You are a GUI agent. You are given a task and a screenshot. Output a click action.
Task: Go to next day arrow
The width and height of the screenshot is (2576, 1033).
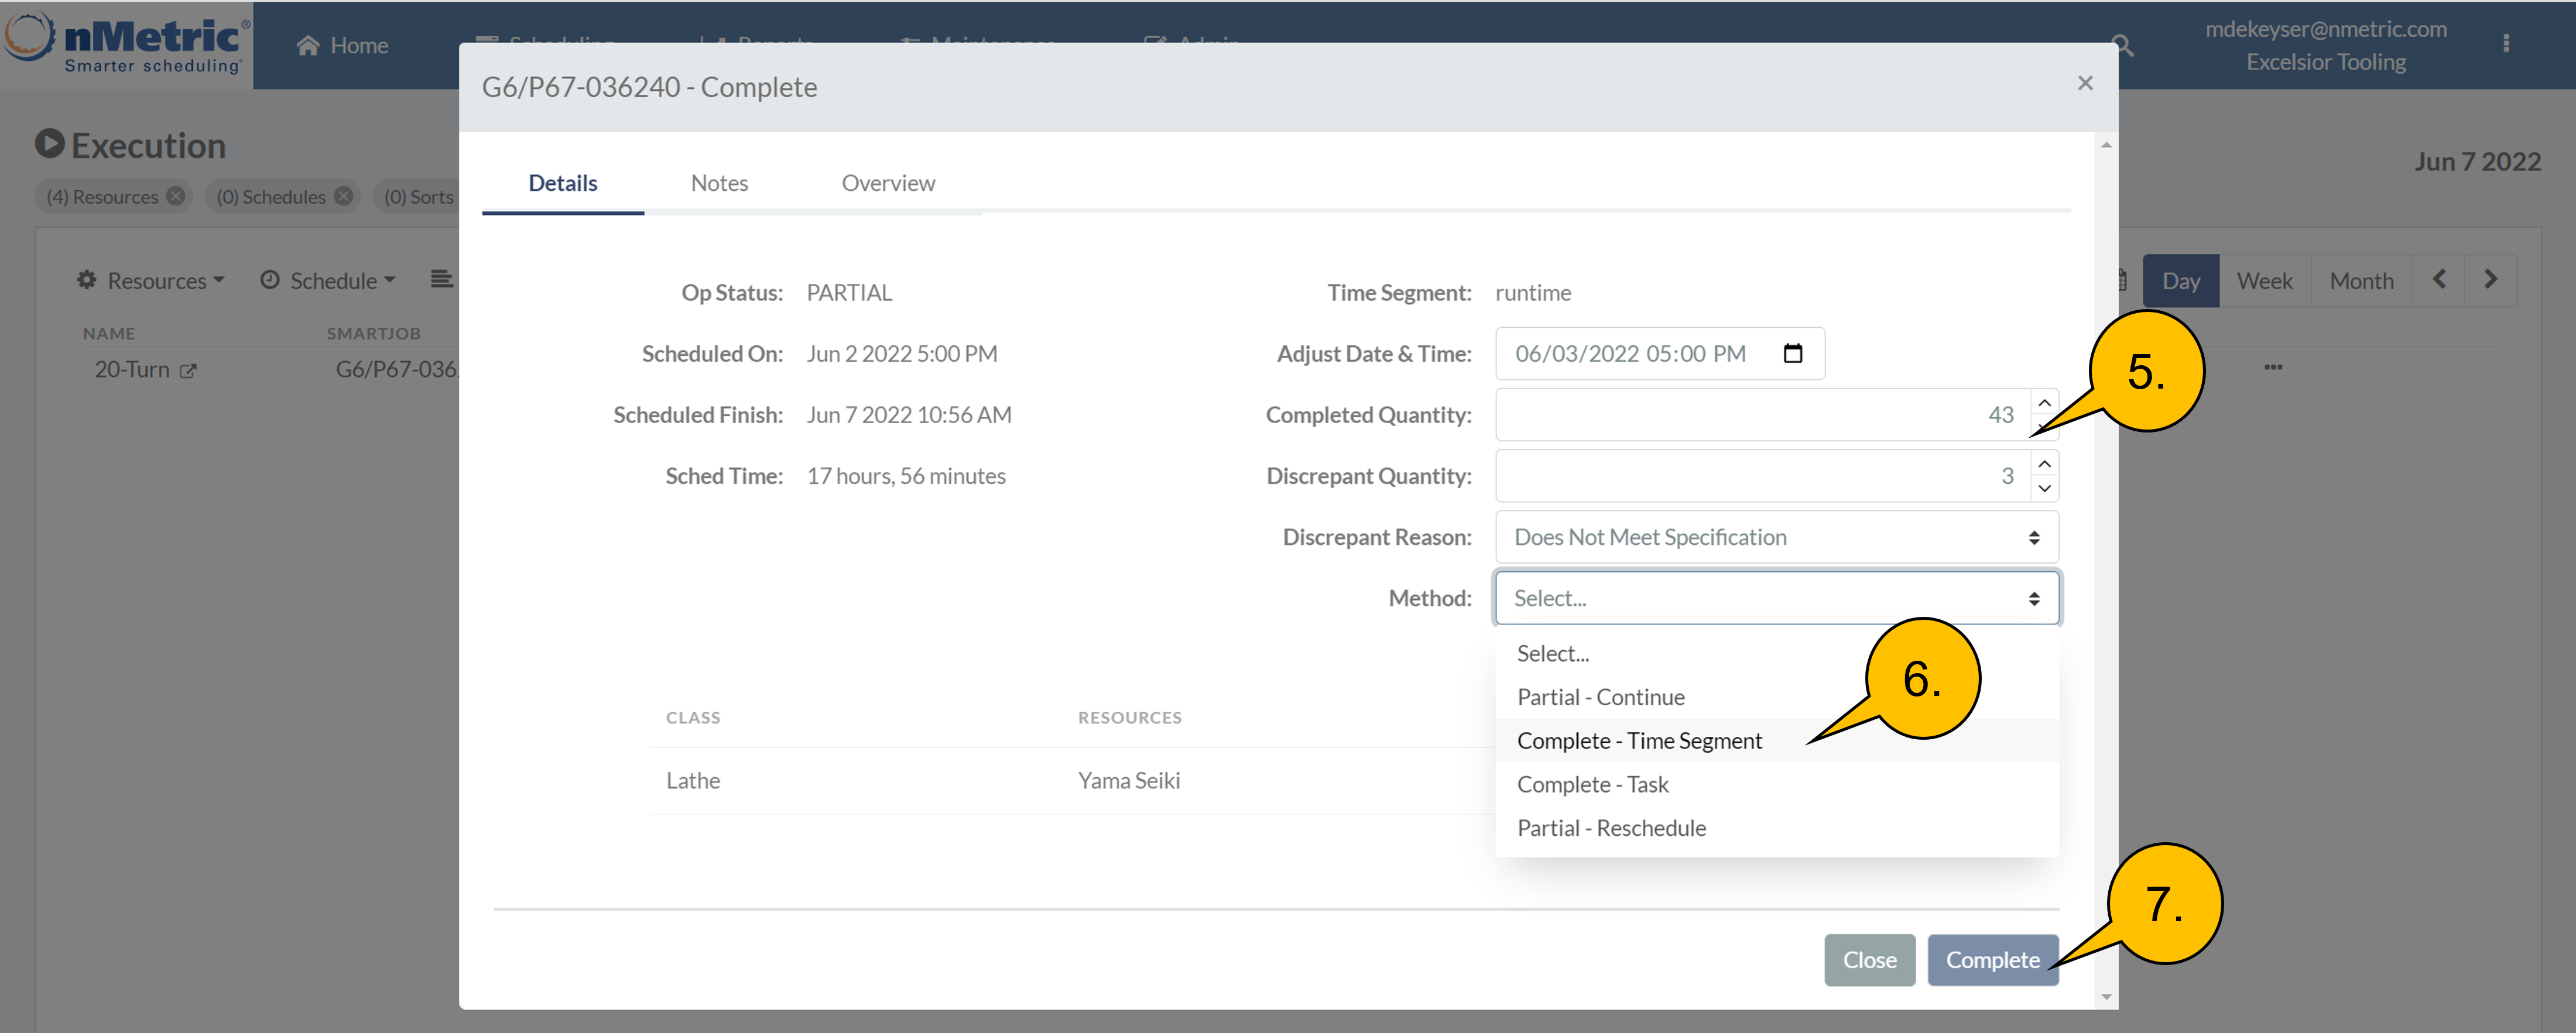pyautogui.click(x=2490, y=280)
